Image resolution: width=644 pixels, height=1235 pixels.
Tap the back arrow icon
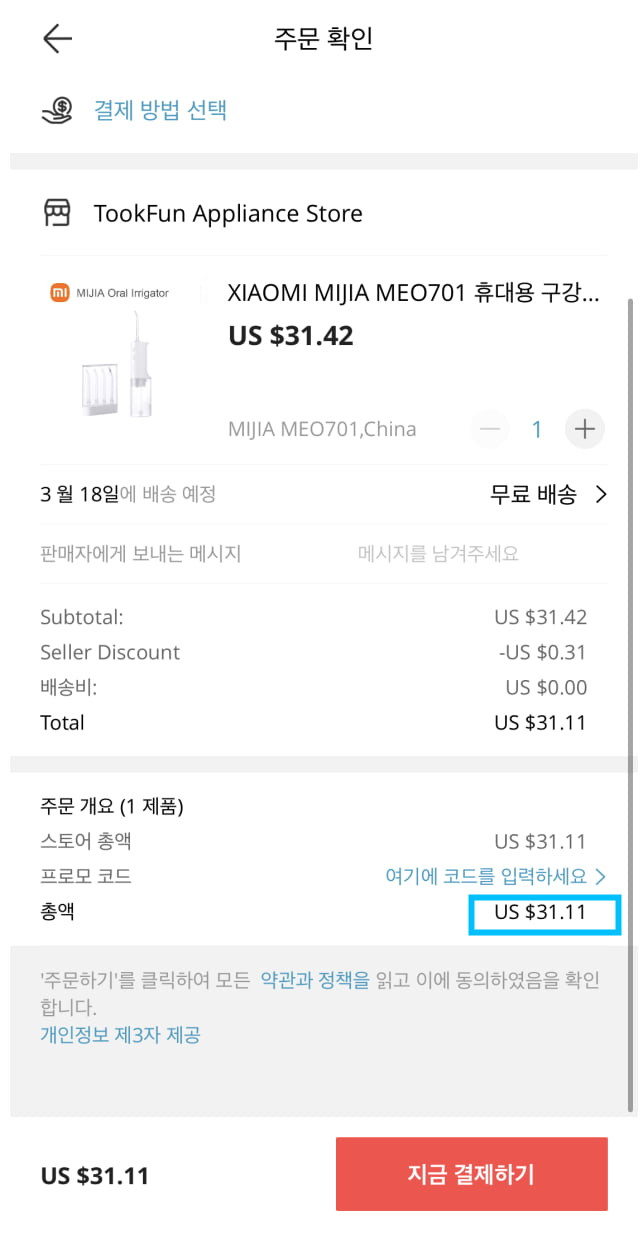coord(57,39)
